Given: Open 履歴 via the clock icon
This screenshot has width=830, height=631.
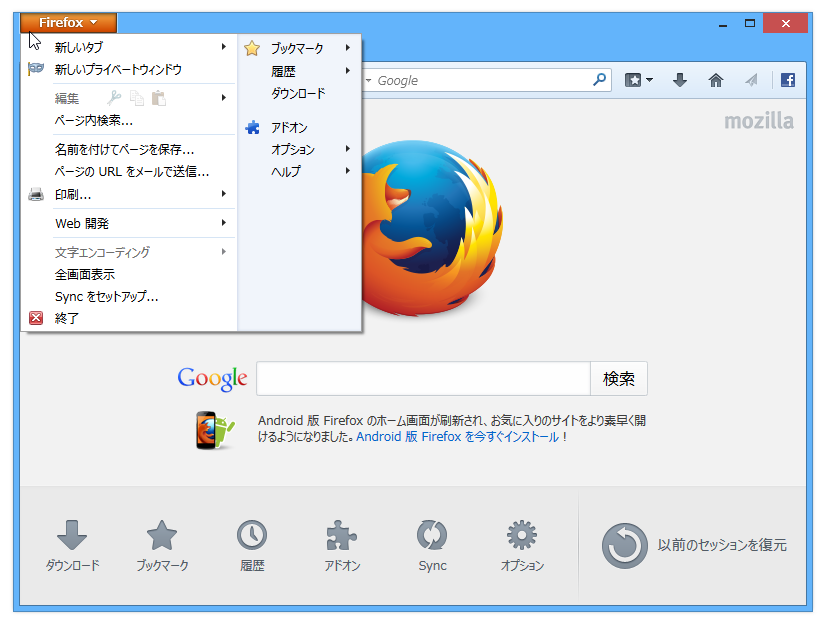Looking at the screenshot, I should coord(252,537).
